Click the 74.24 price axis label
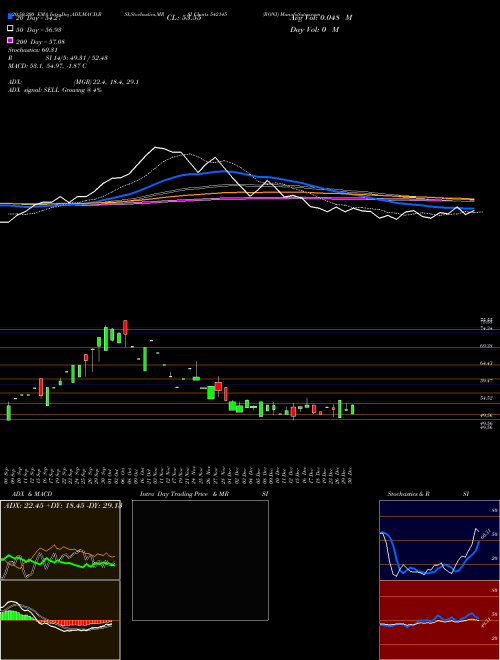This screenshot has height=660, width=500. pyautogui.click(x=487, y=327)
